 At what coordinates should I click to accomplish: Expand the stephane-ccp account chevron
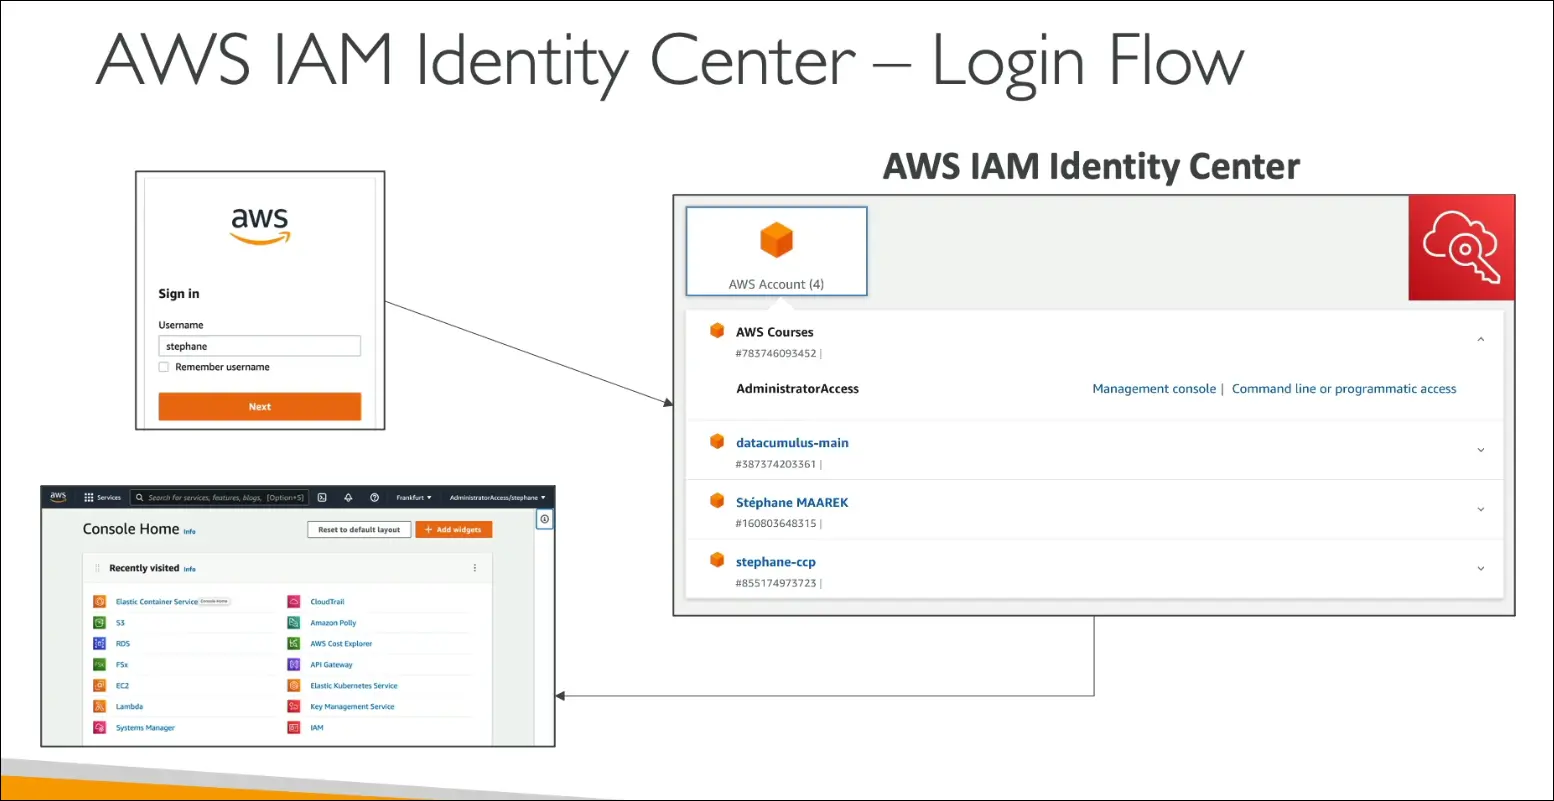(1481, 569)
